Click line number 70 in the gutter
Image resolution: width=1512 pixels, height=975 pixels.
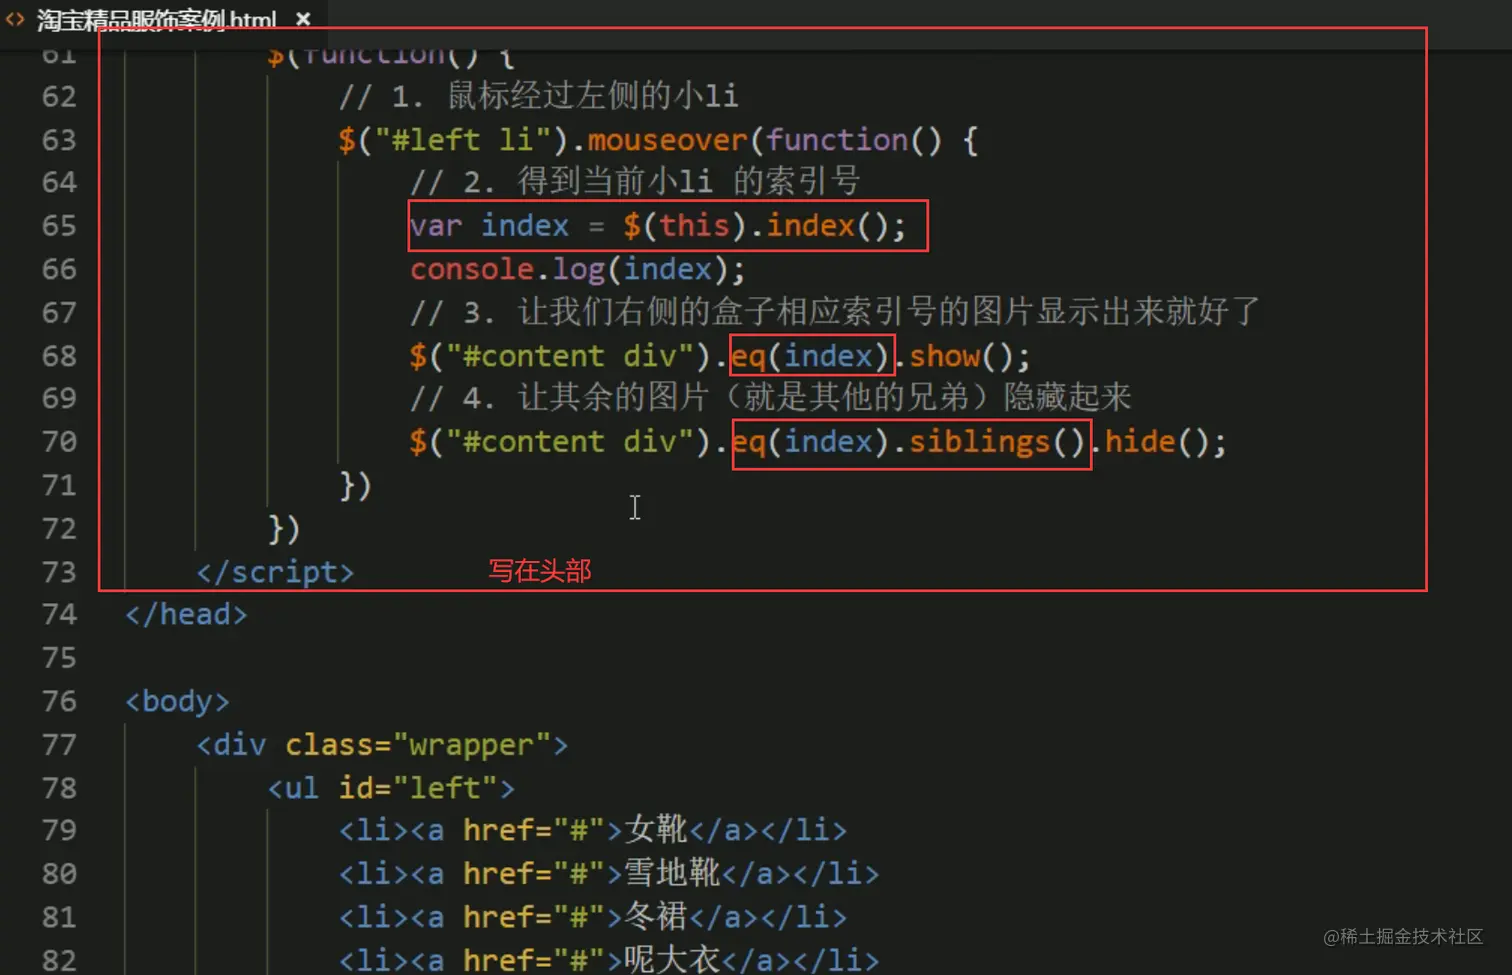(x=59, y=442)
